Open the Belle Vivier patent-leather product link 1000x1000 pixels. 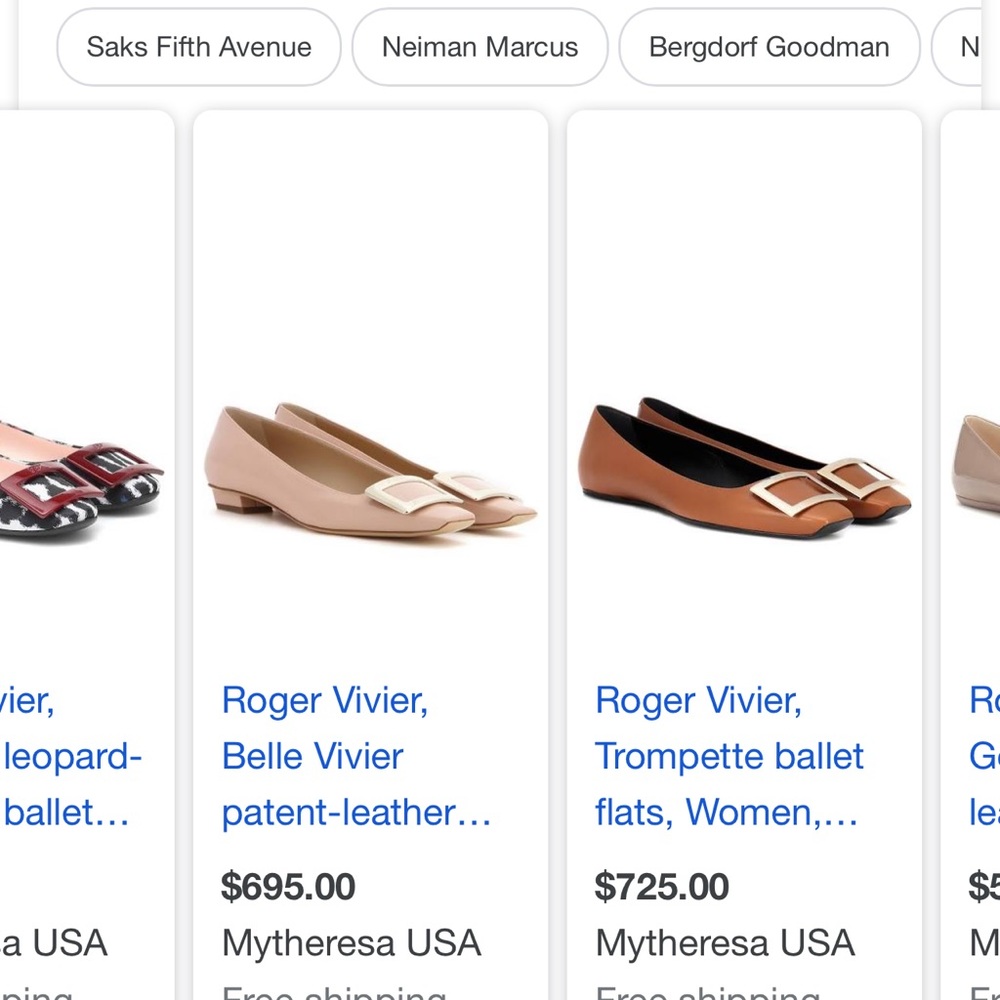click(355, 756)
